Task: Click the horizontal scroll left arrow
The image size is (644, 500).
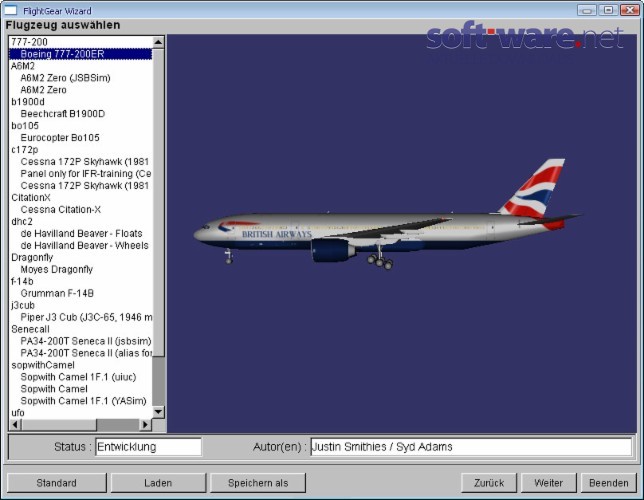Action: coord(15,424)
